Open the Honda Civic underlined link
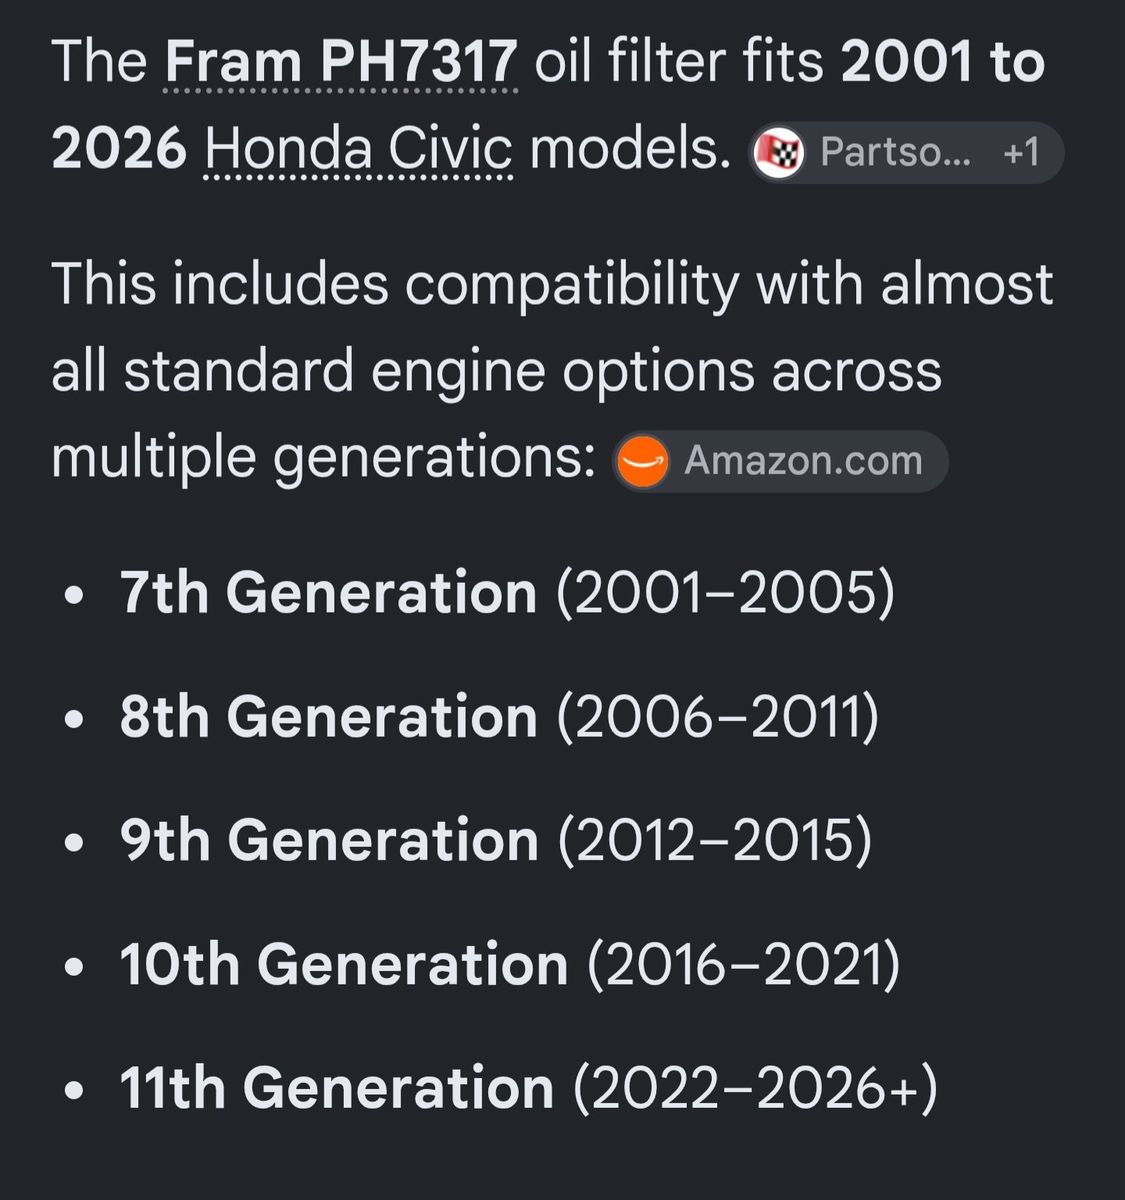The height and width of the screenshot is (1200, 1125). [359, 151]
